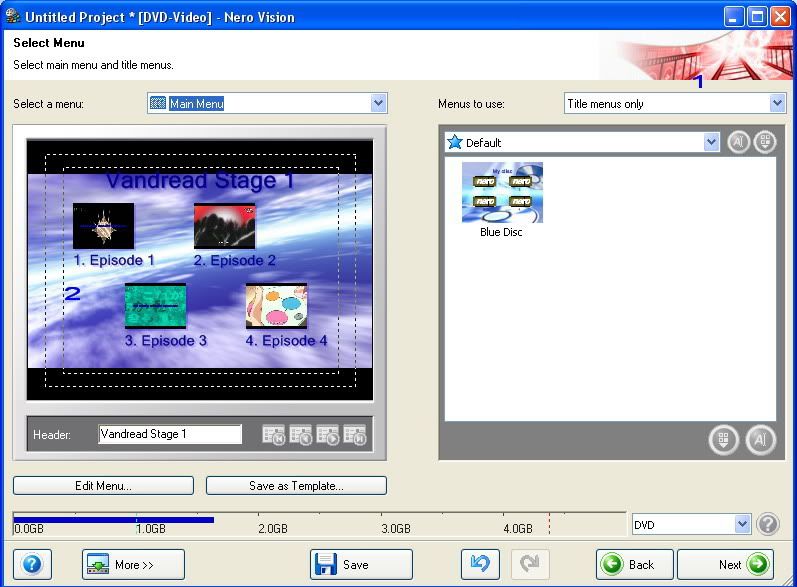Viewport: 797px width, 587px height.
Task: Open the Default template category dropdown
Action: [711, 142]
